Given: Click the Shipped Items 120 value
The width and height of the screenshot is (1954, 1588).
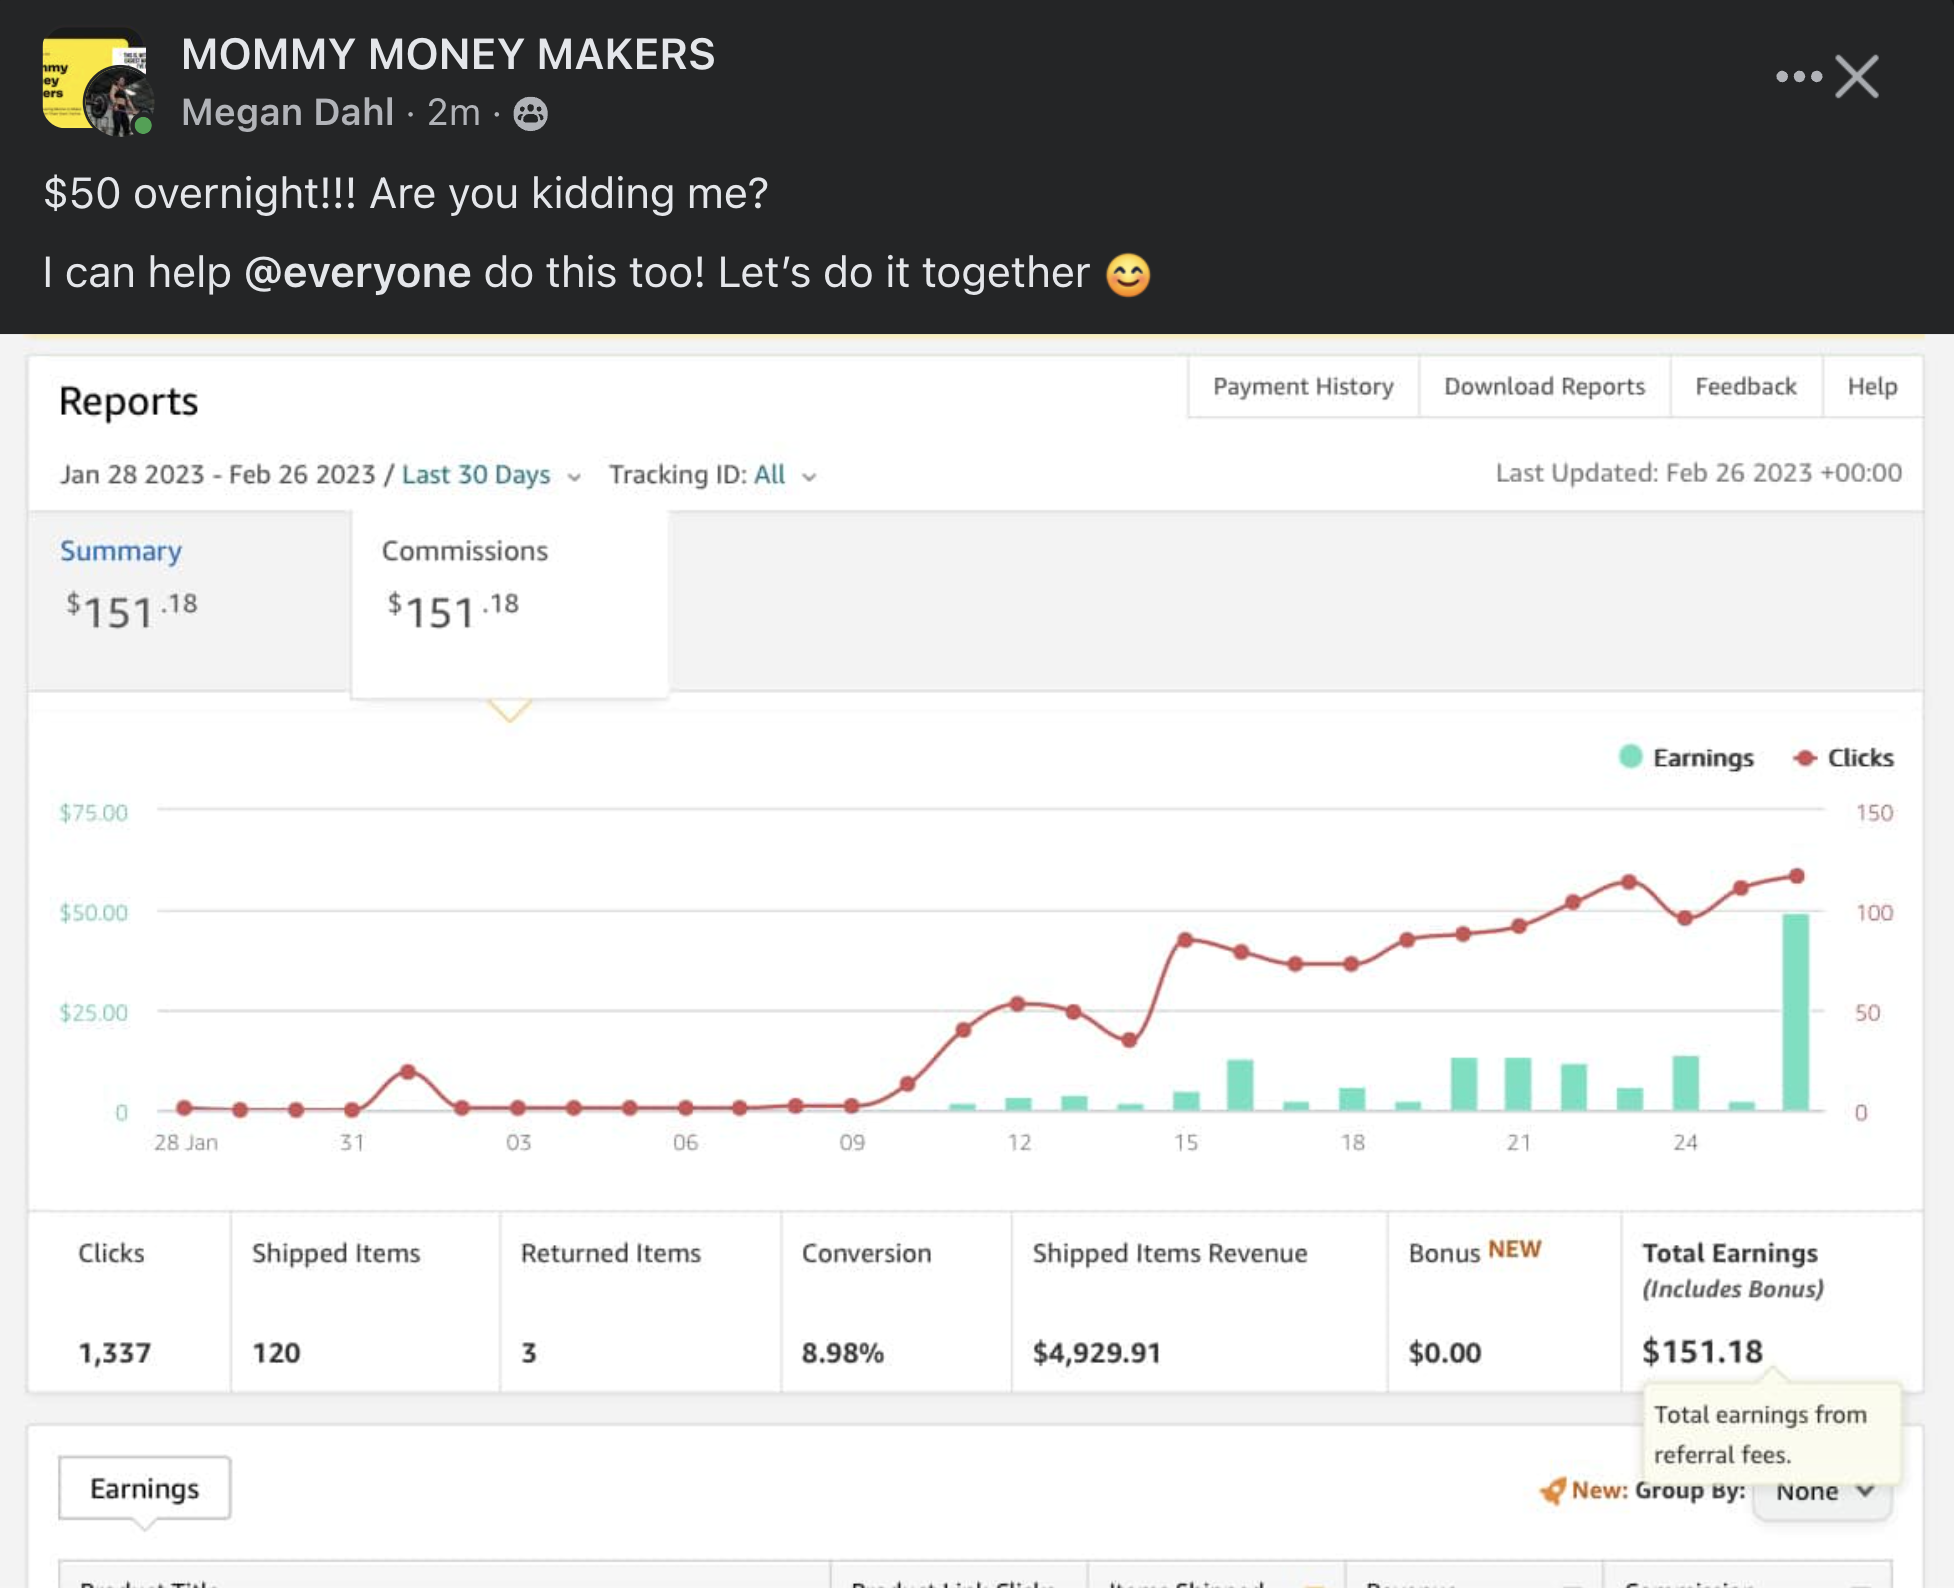Looking at the screenshot, I should pos(276,1353).
